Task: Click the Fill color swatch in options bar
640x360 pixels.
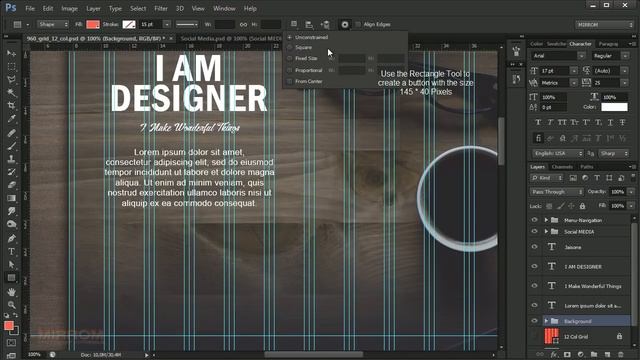Action: click(x=93, y=24)
